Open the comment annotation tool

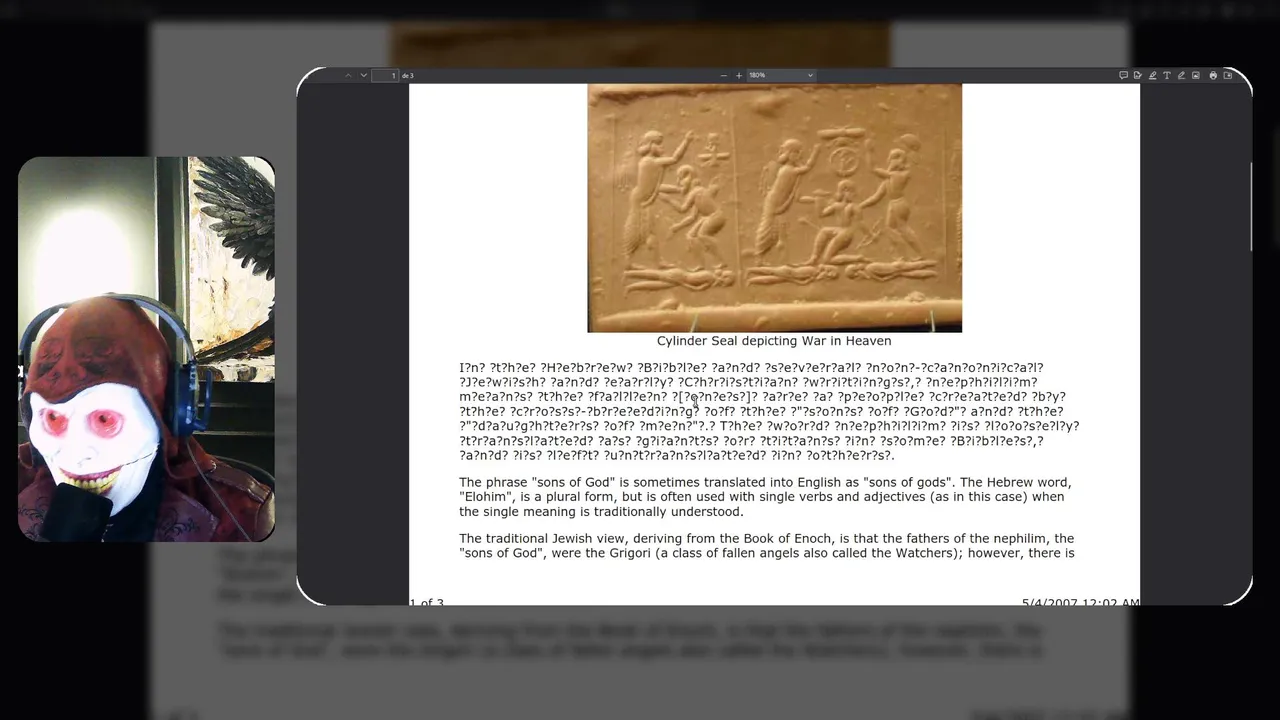coord(1124,75)
